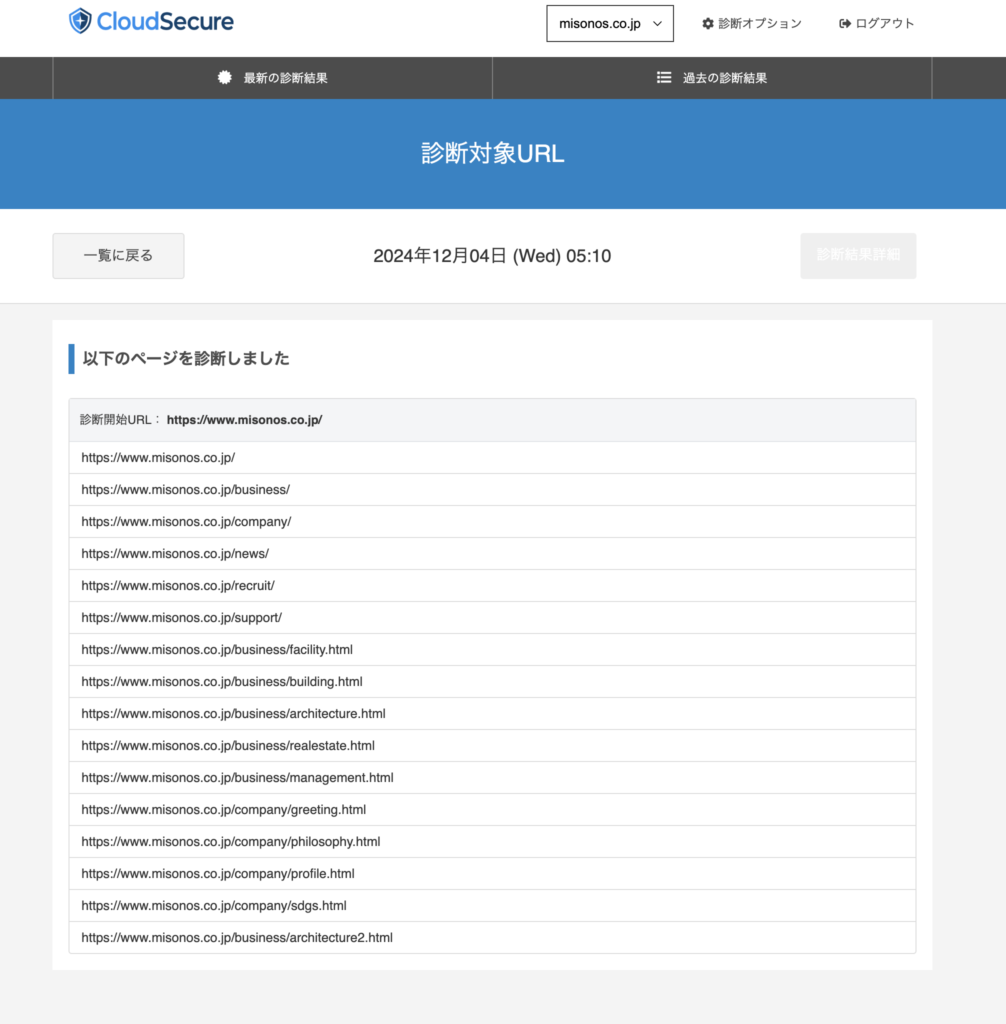1006x1024 pixels.
Task: Click the business/architecture2.html URL row
Action: click(x=237, y=938)
